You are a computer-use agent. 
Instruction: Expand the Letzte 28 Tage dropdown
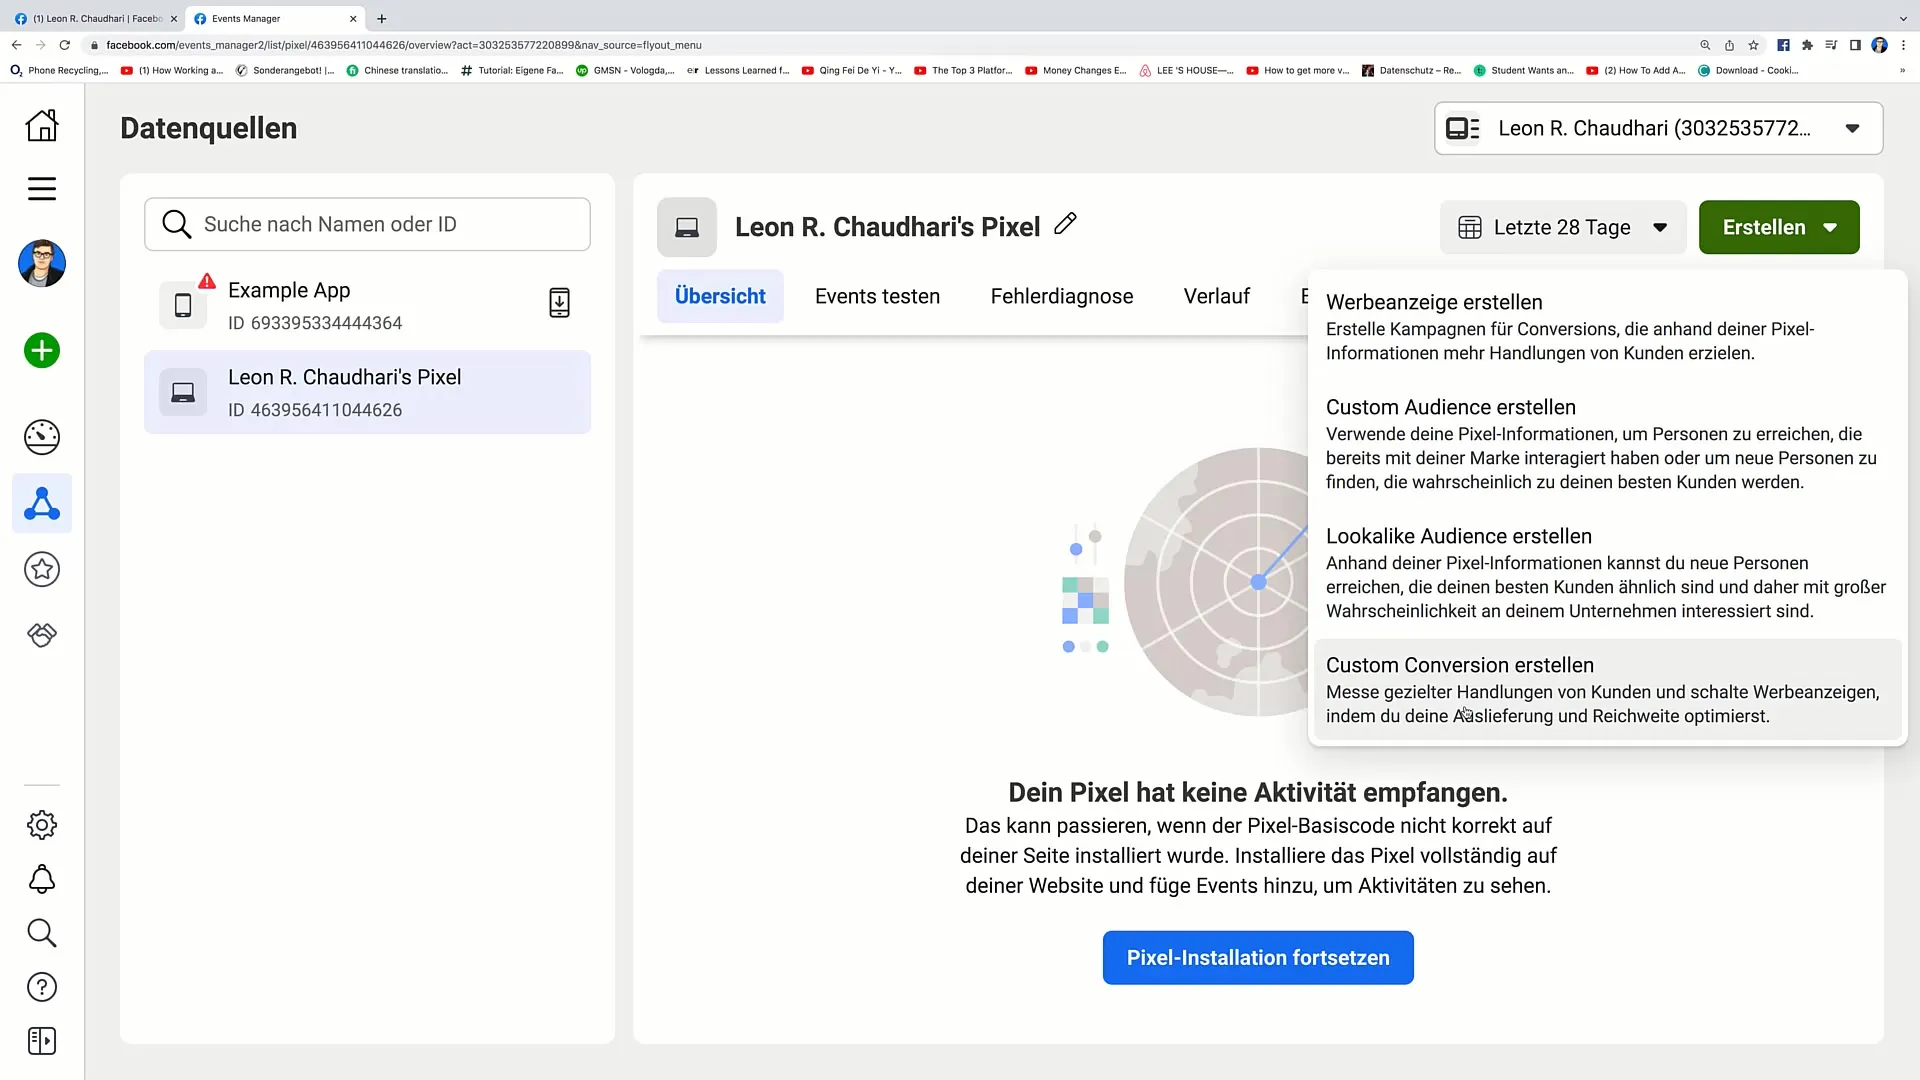(1563, 227)
